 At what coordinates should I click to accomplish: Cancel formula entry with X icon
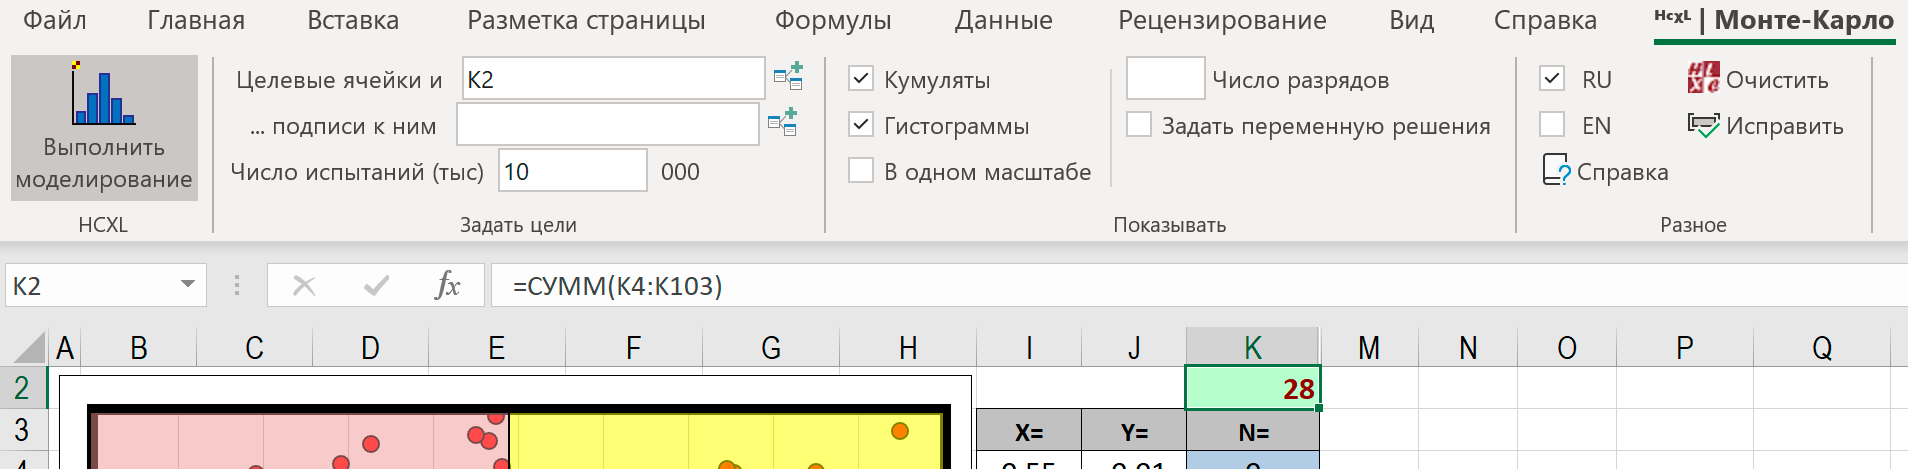(304, 286)
